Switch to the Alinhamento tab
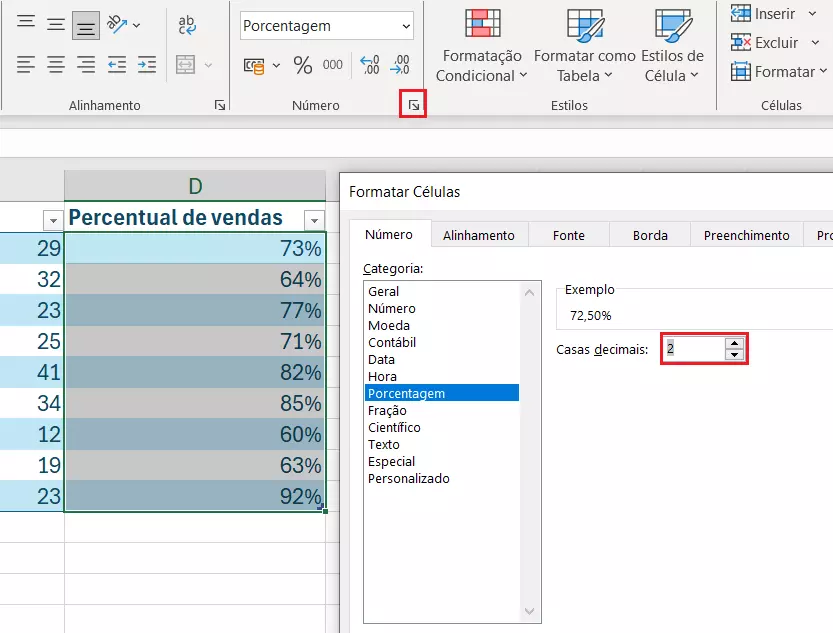Viewport: 833px width, 633px height. click(478, 235)
